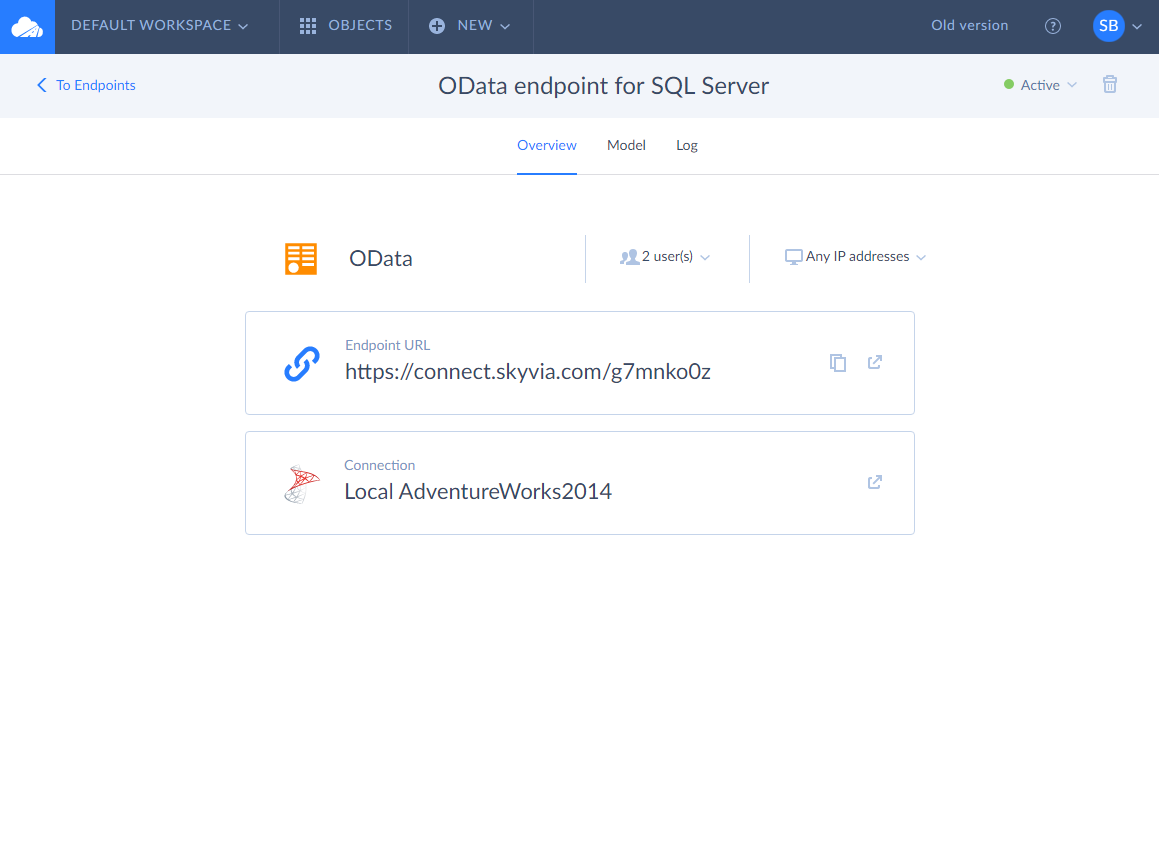1159x864 pixels.
Task: Click the OData type label
Action: 381,259
